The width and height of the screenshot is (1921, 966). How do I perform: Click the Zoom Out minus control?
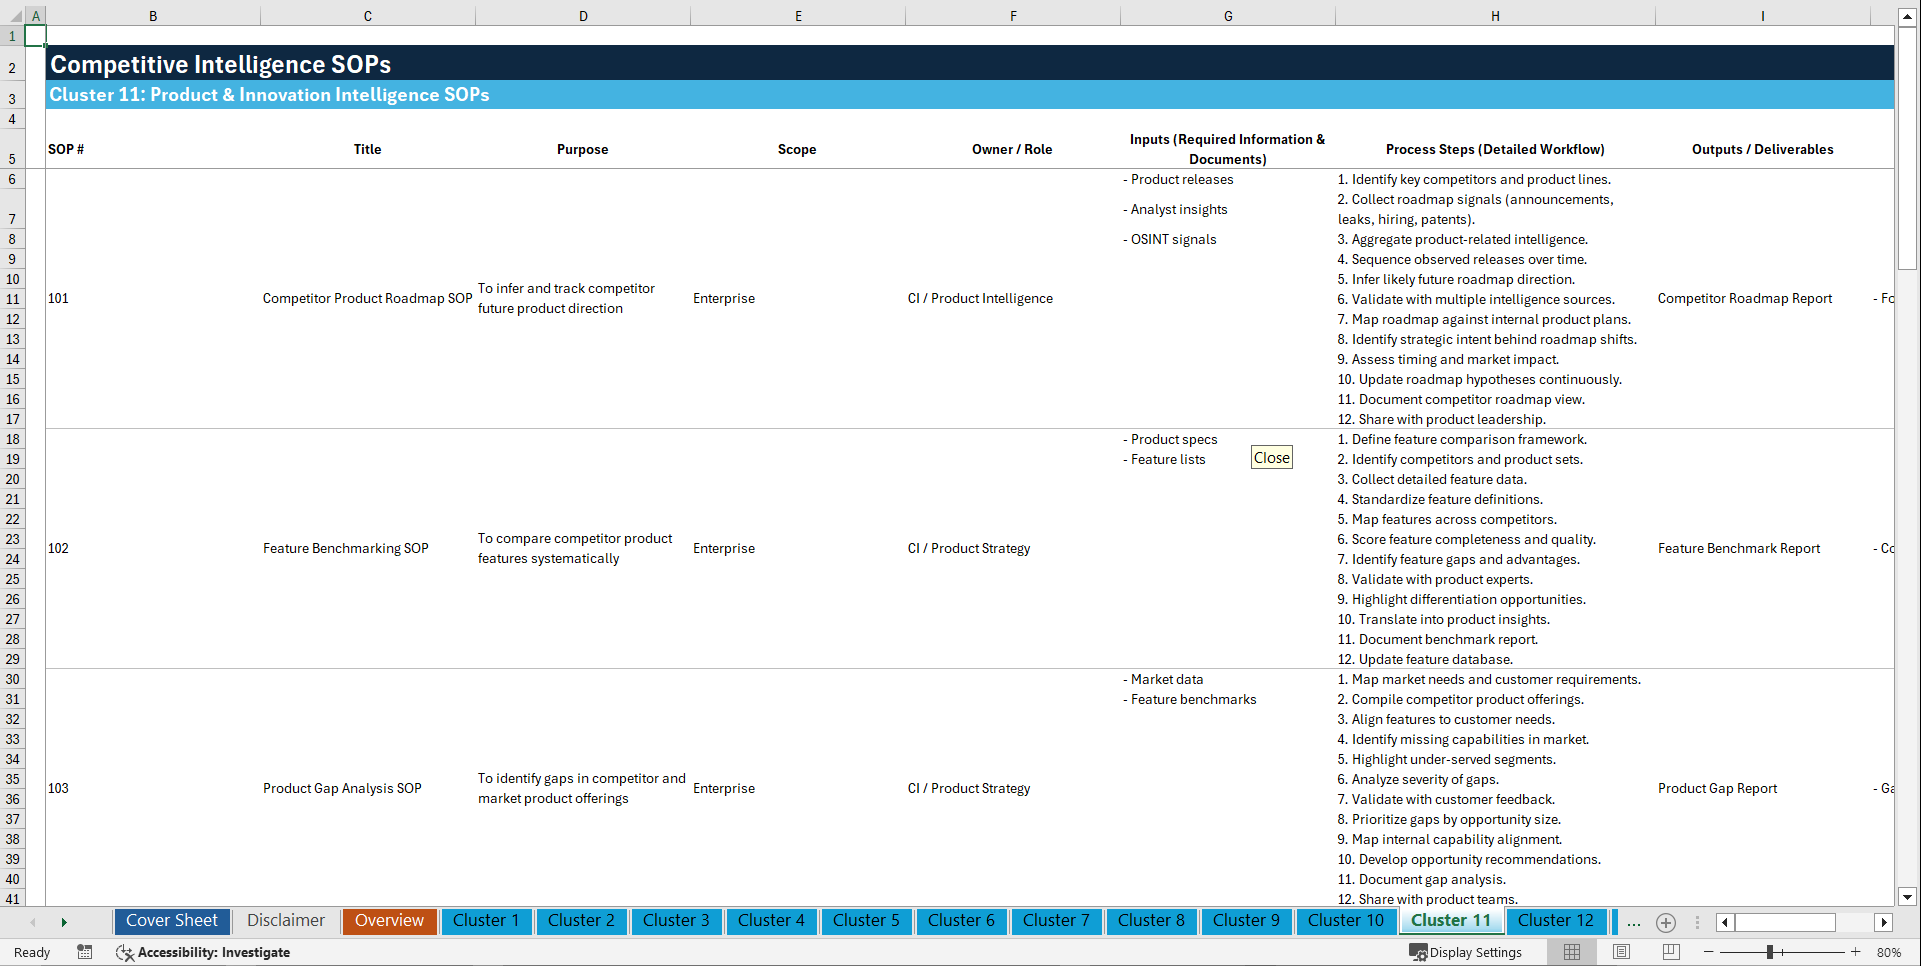click(1709, 952)
